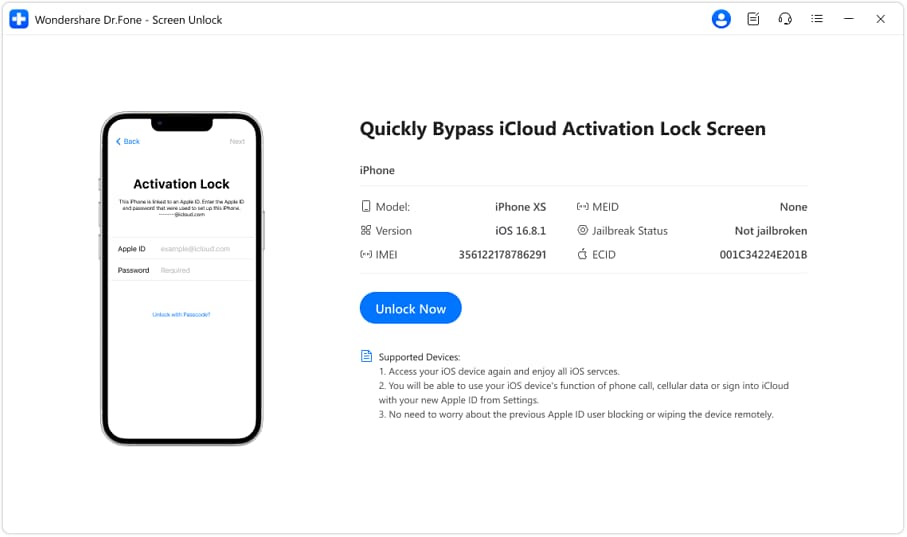Tap Back on the phone preview

128,142
